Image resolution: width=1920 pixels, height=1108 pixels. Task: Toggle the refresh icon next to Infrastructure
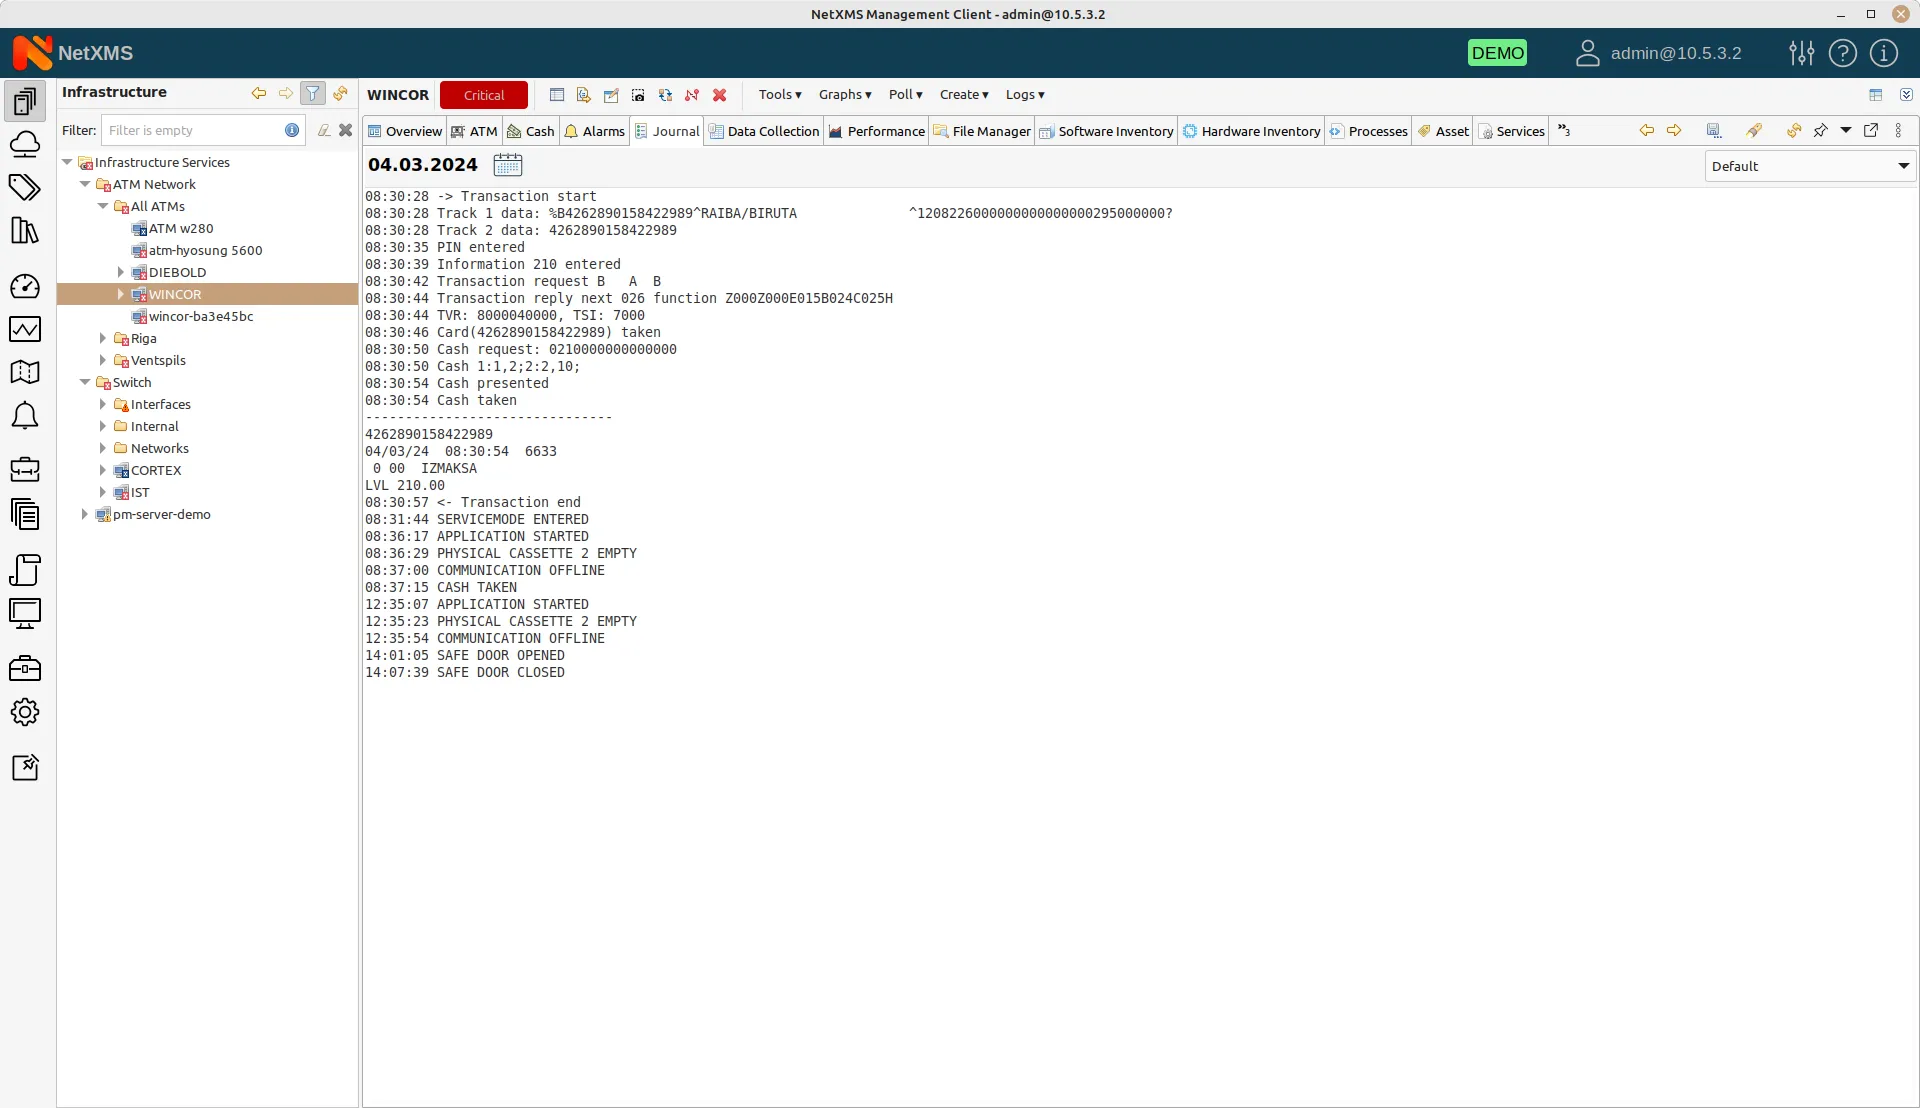pyautogui.click(x=340, y=93)
